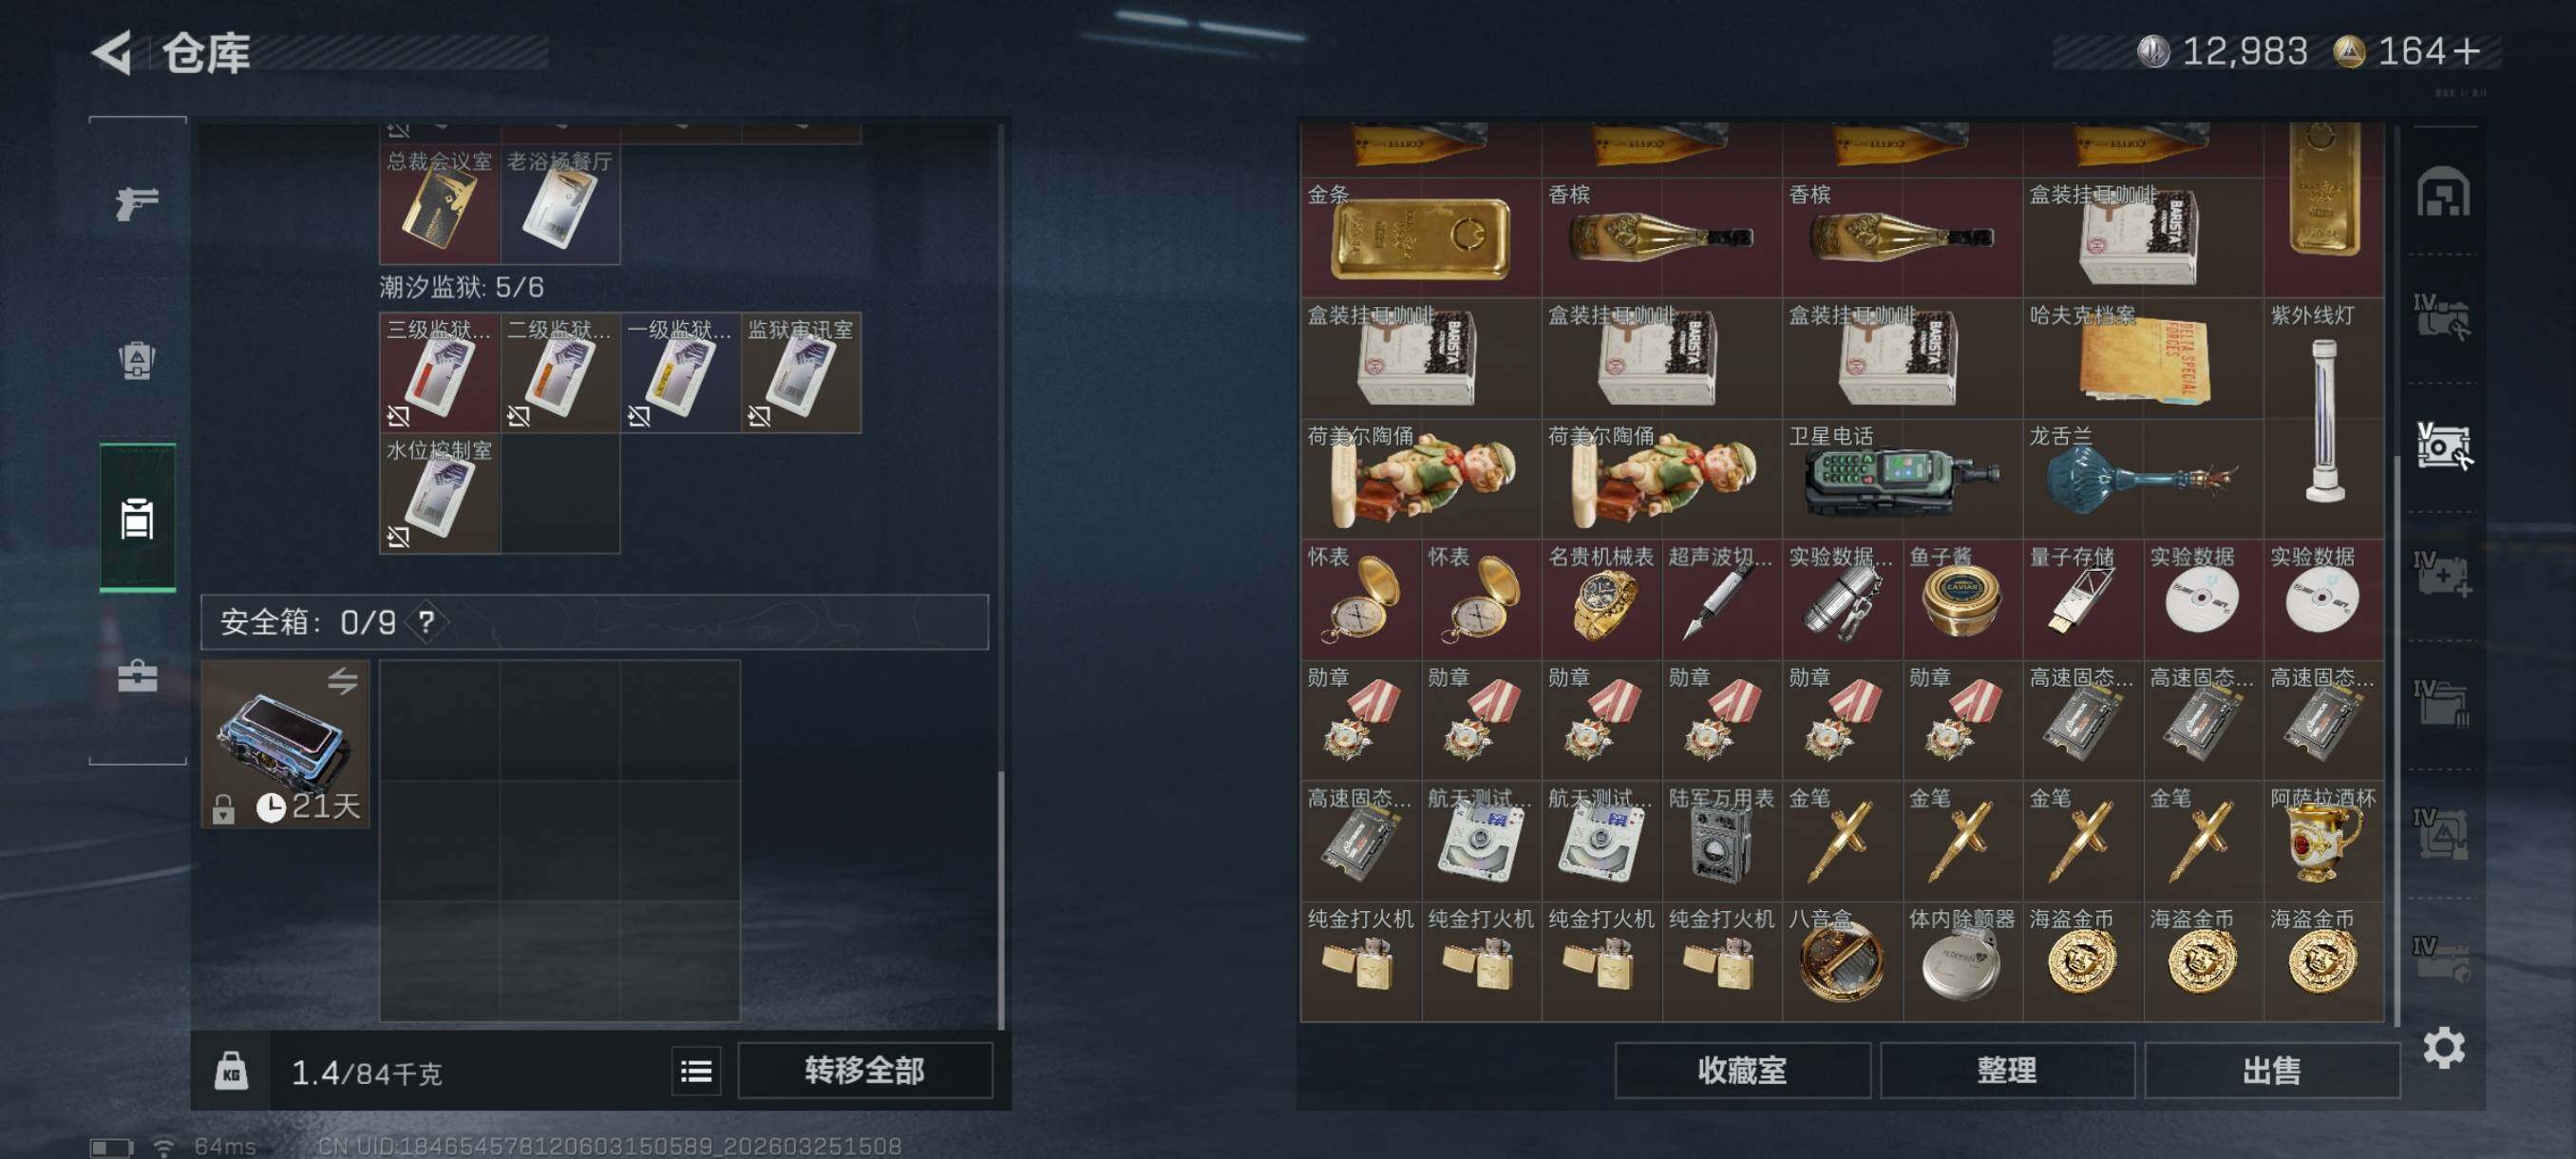The height and width of the screenshot is (1159, 2576).
Task: Click the question mark next to 安全箱 0/9
Action: [427, 622]
